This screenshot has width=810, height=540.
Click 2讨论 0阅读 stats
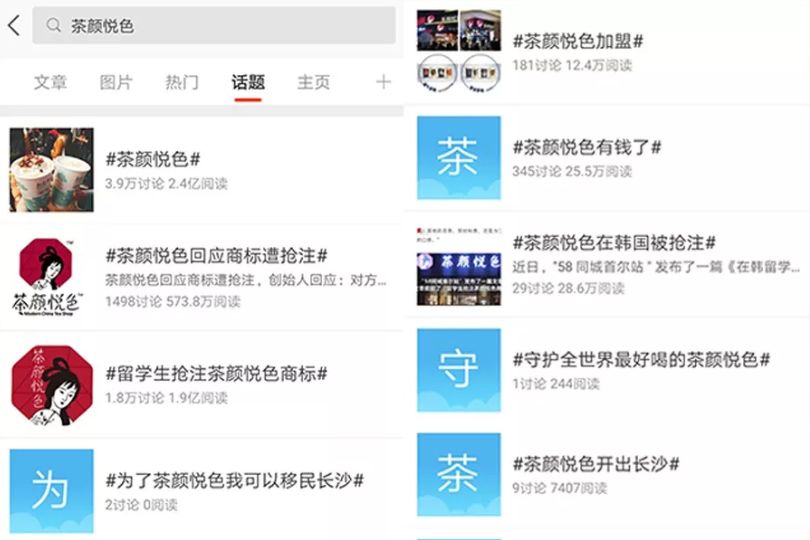[141, 505]
